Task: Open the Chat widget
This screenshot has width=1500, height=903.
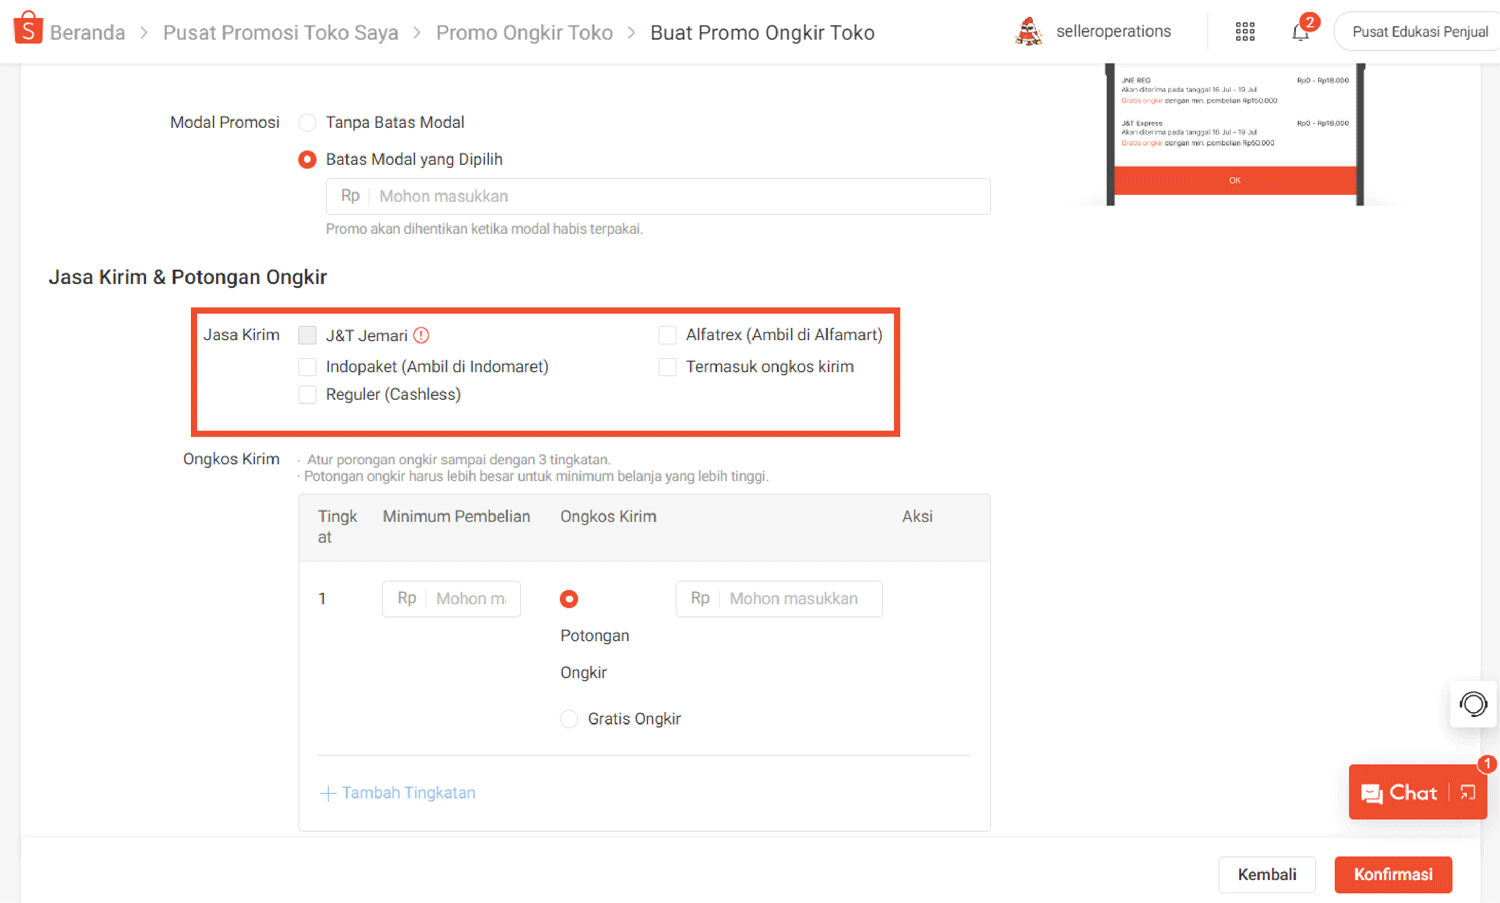Action: 1400,793
